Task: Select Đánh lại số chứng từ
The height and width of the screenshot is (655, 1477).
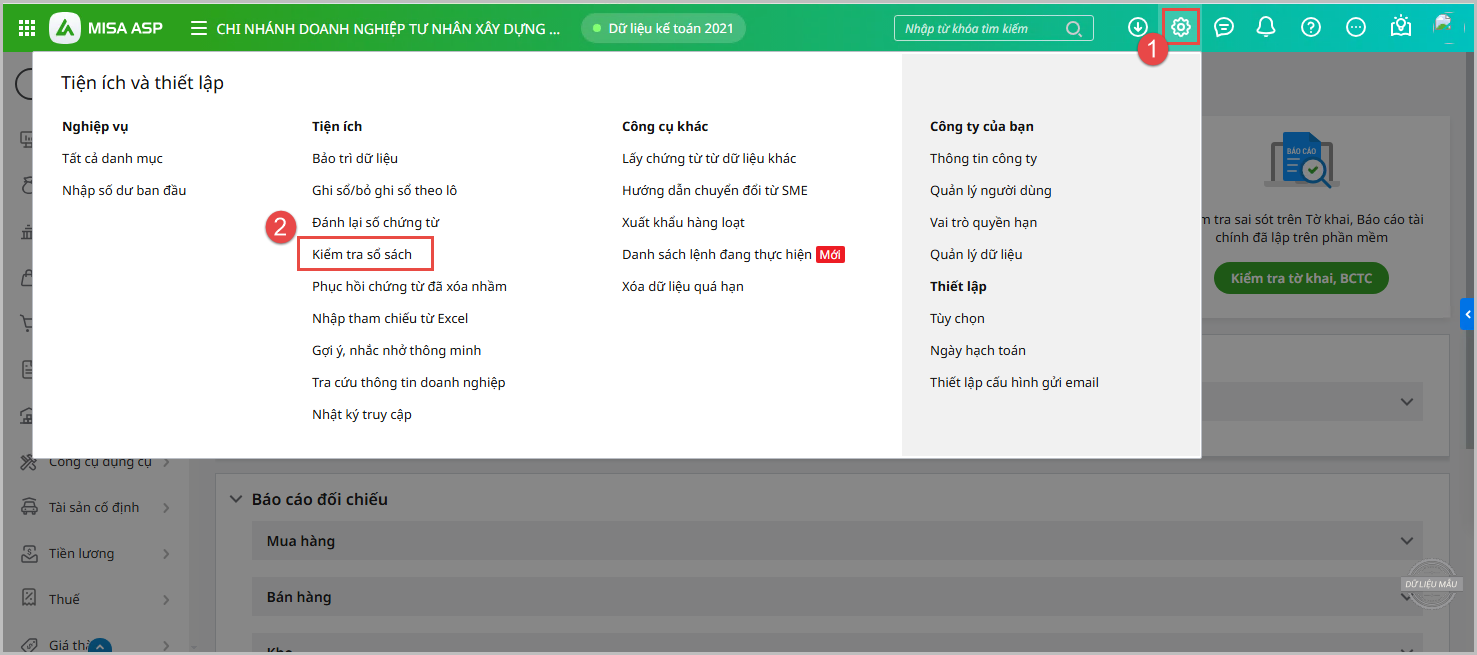Action: click(x=375, y=222)
